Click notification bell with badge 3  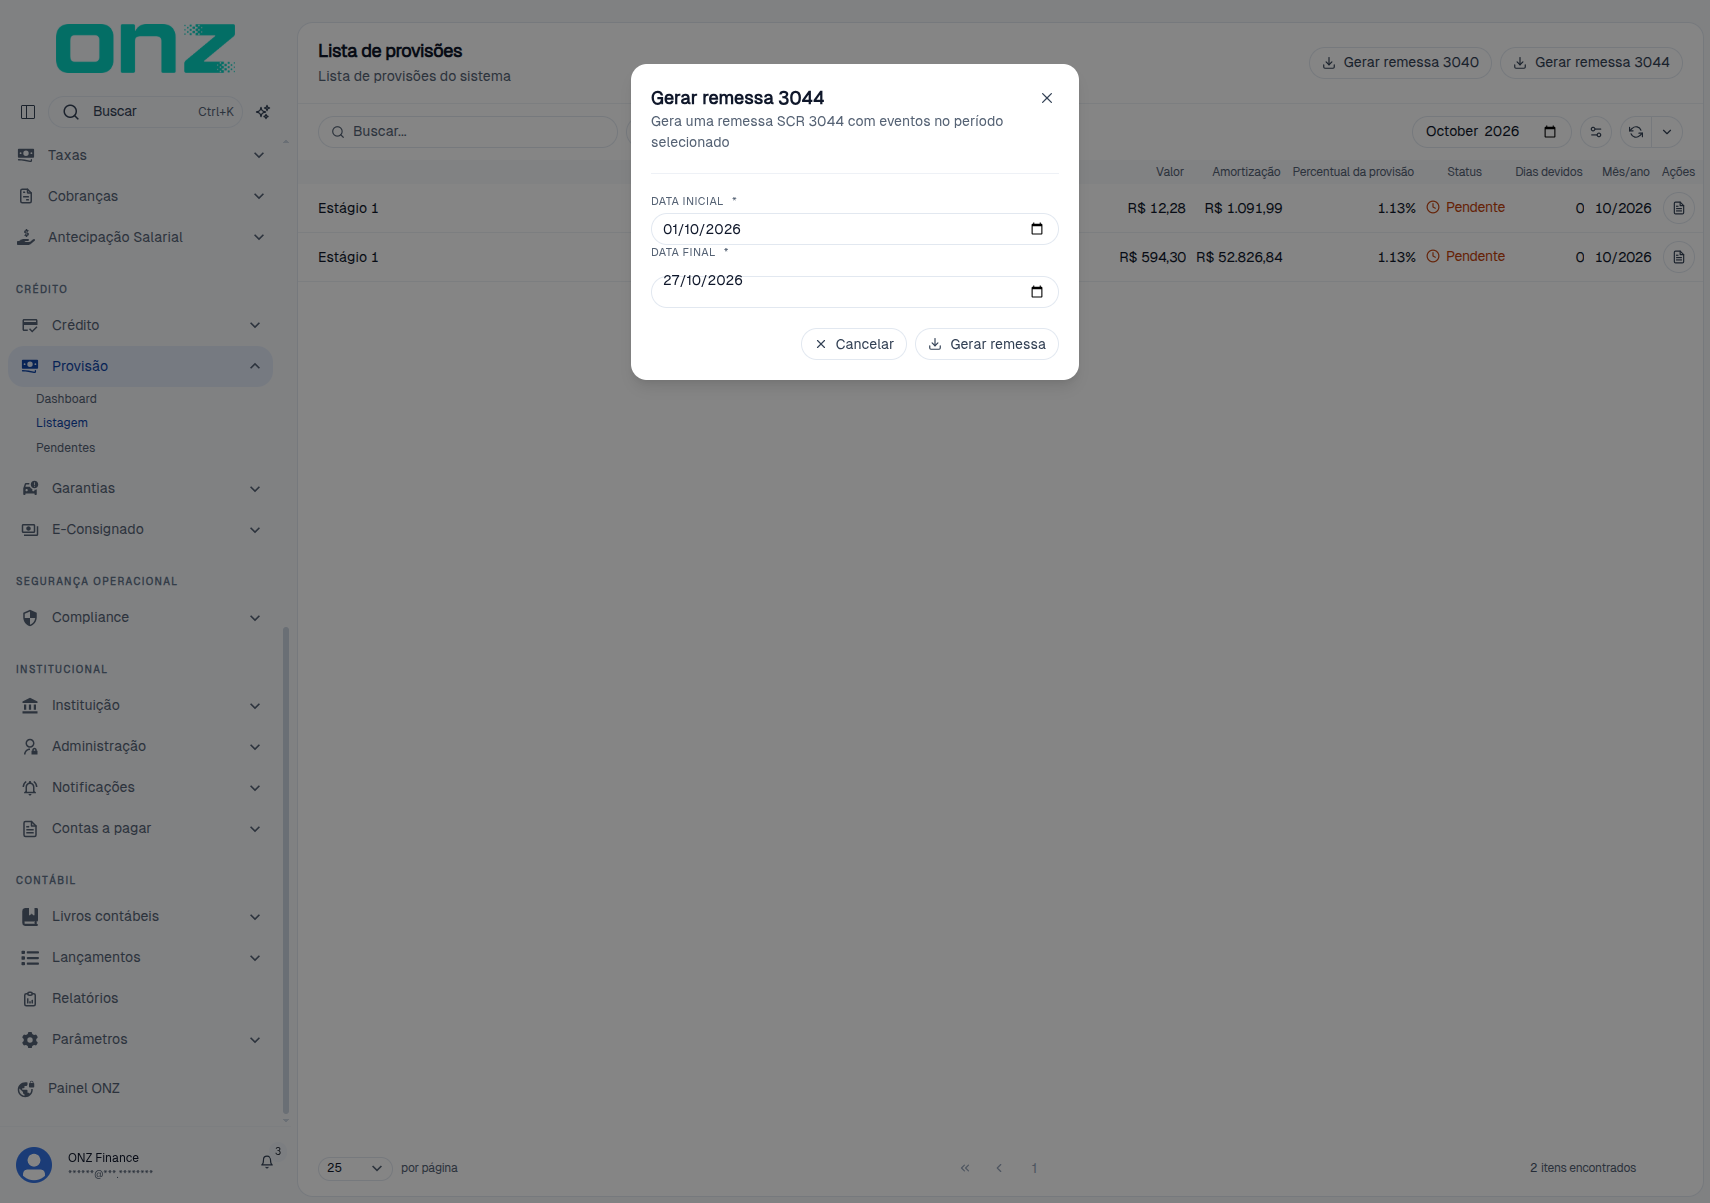267,1161
